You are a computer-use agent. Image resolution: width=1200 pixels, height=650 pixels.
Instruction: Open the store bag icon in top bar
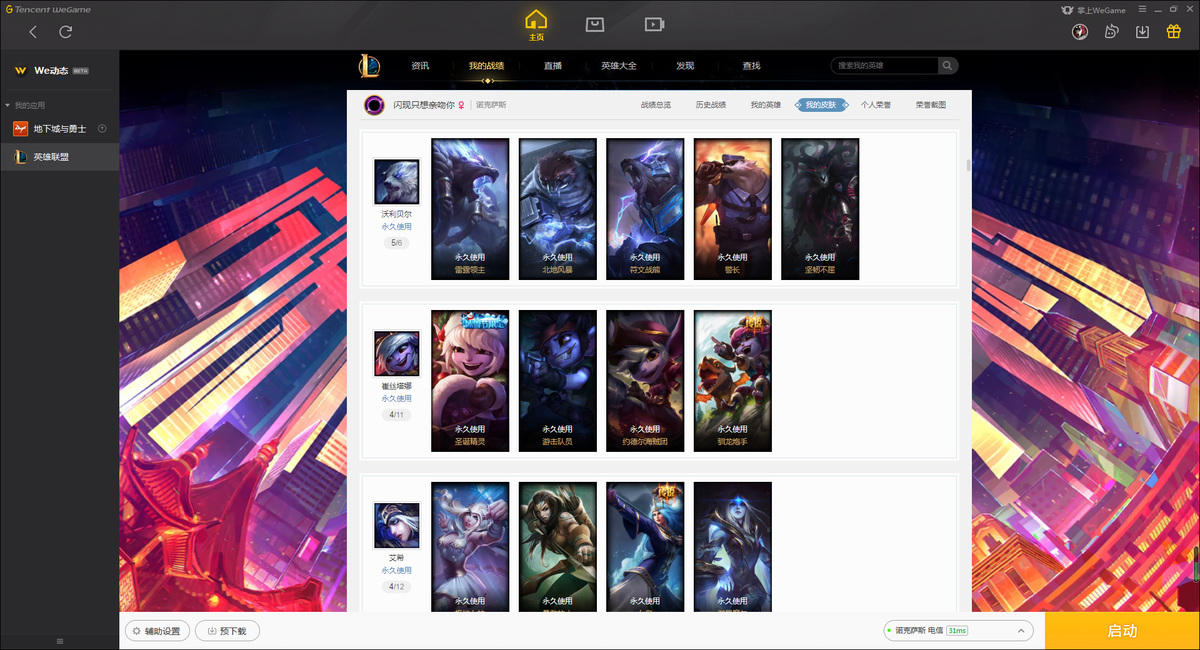(x=595, y=24)
